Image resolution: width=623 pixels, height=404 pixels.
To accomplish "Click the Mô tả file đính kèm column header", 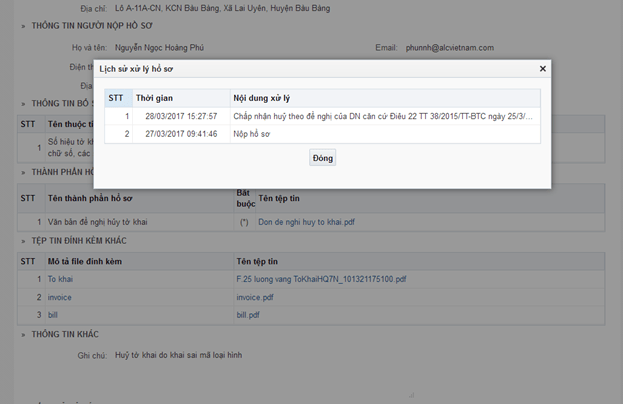I will coord(85,261).
